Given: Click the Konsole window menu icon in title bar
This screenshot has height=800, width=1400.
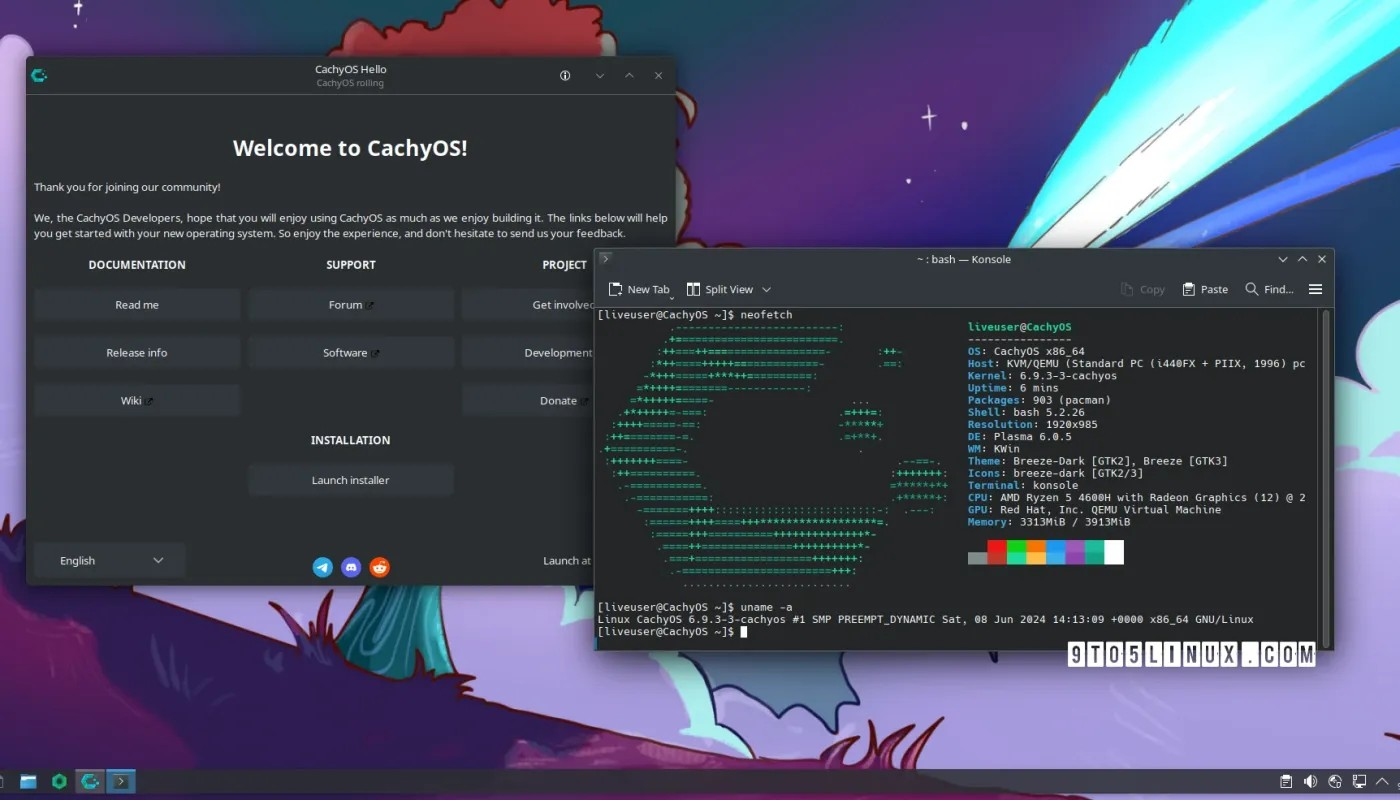Looking at the screenshot, I should [x=605, y=259].
